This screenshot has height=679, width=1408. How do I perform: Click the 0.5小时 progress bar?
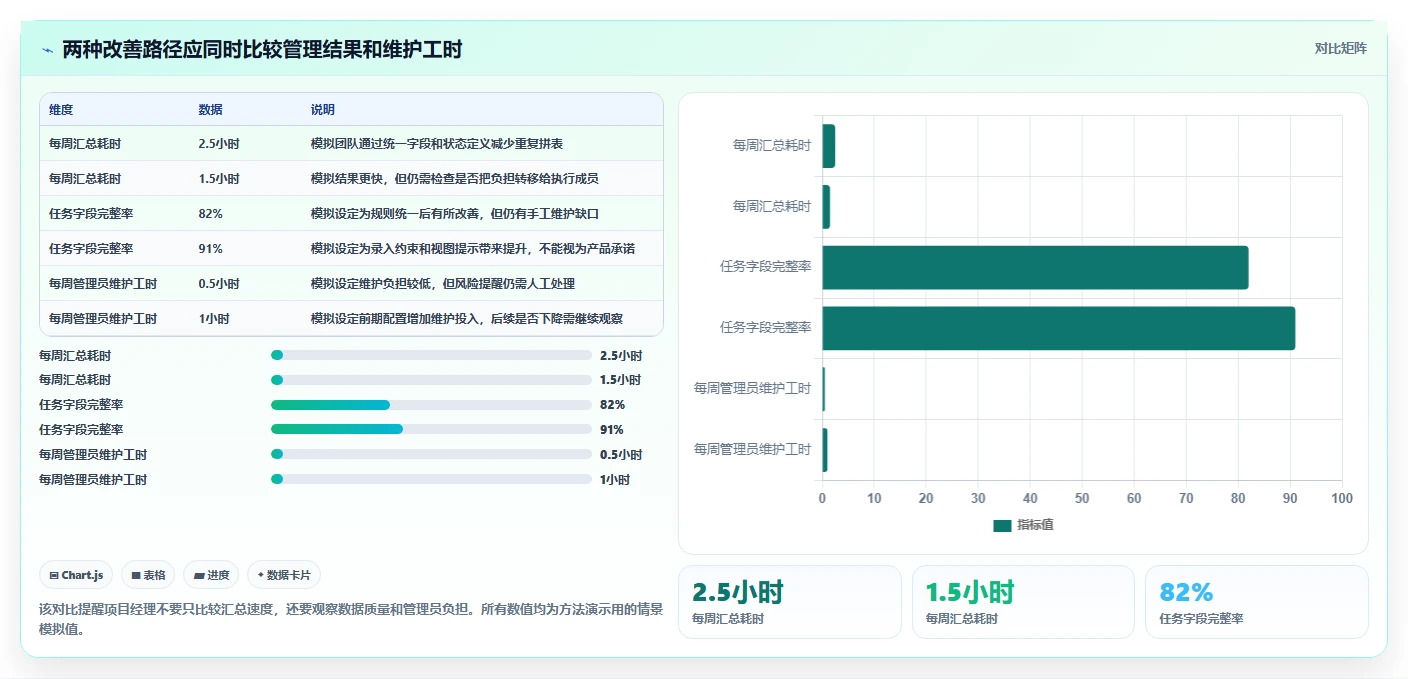pyautogui.click(x=431, y=454)
